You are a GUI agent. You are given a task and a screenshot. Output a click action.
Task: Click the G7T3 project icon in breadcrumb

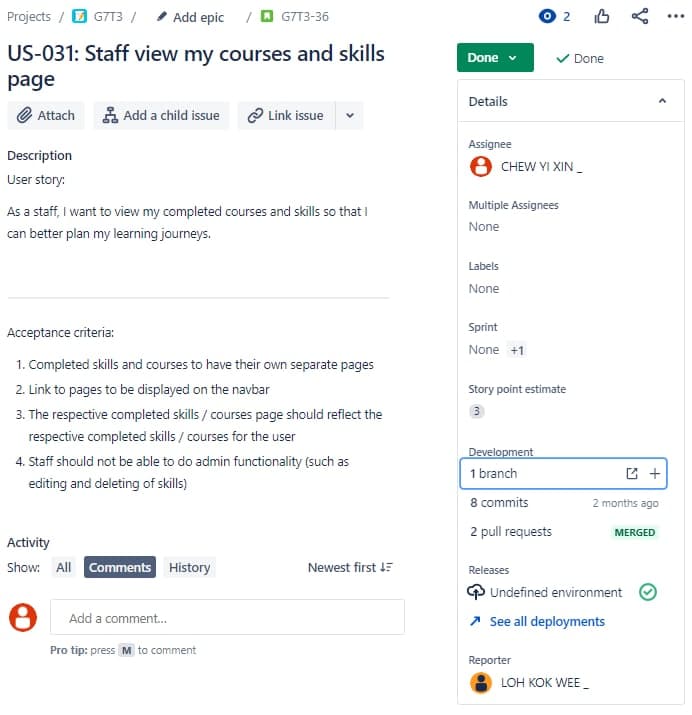[x=80, y=17]
